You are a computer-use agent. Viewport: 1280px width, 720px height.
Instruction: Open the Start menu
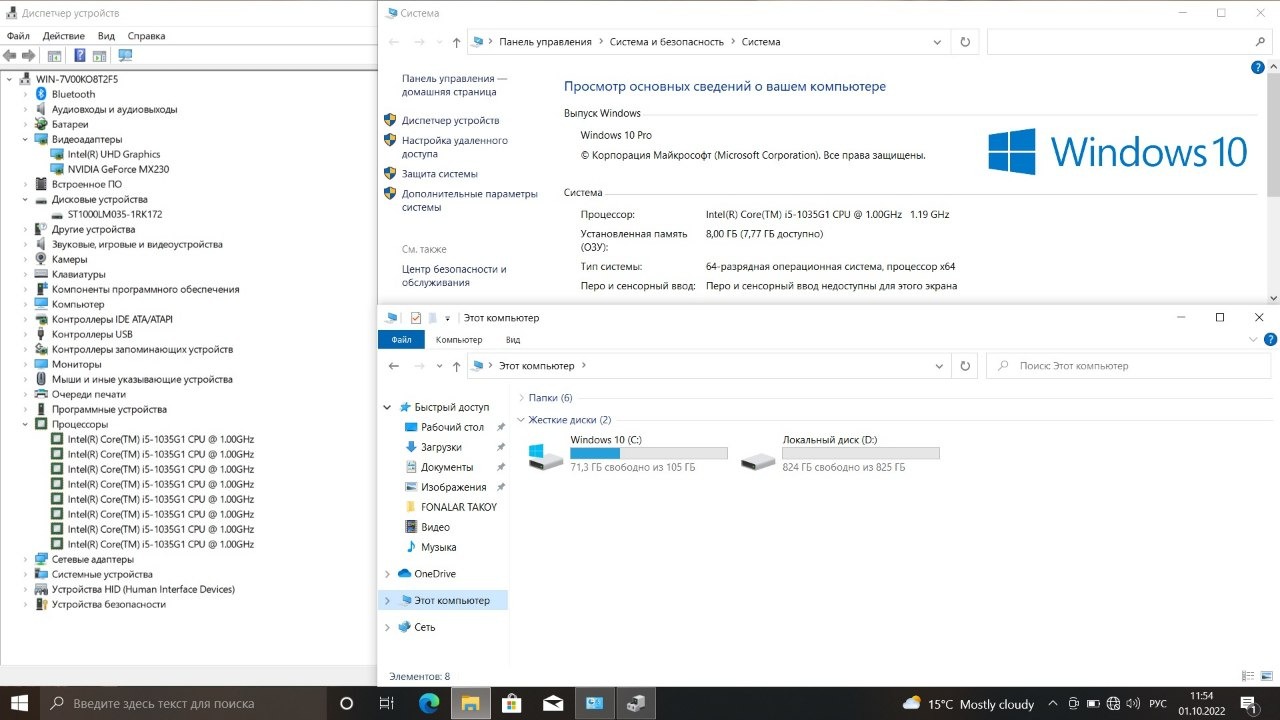[x=19, y=703]
